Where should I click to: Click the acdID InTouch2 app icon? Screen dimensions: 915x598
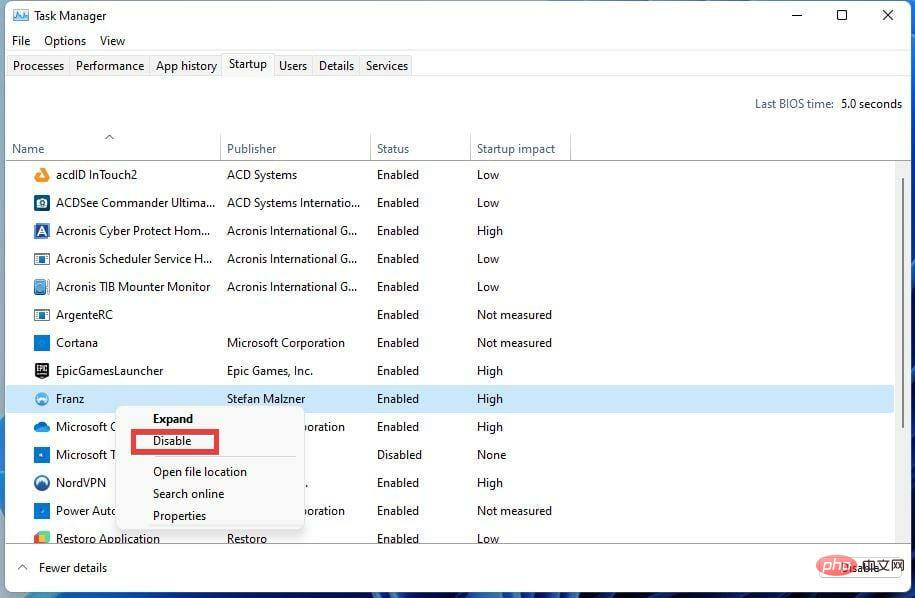[x=41, y=175]
